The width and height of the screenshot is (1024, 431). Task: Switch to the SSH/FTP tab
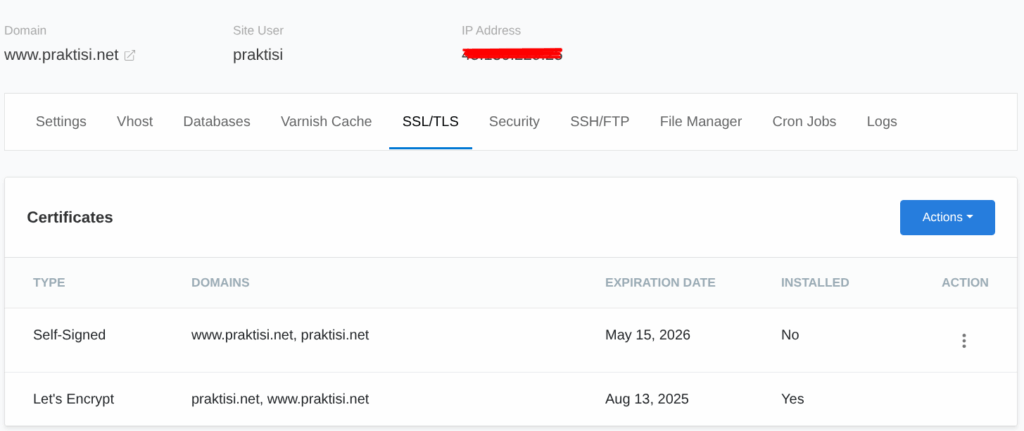[600, 121]
